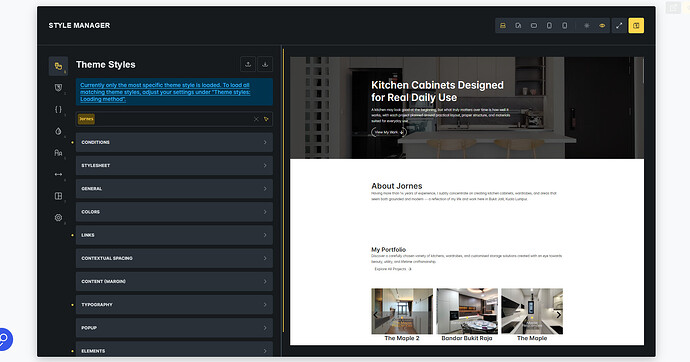Expand the Typography section
The height and width of the screenshot is (362, 690).
click(x=174, y=305)
